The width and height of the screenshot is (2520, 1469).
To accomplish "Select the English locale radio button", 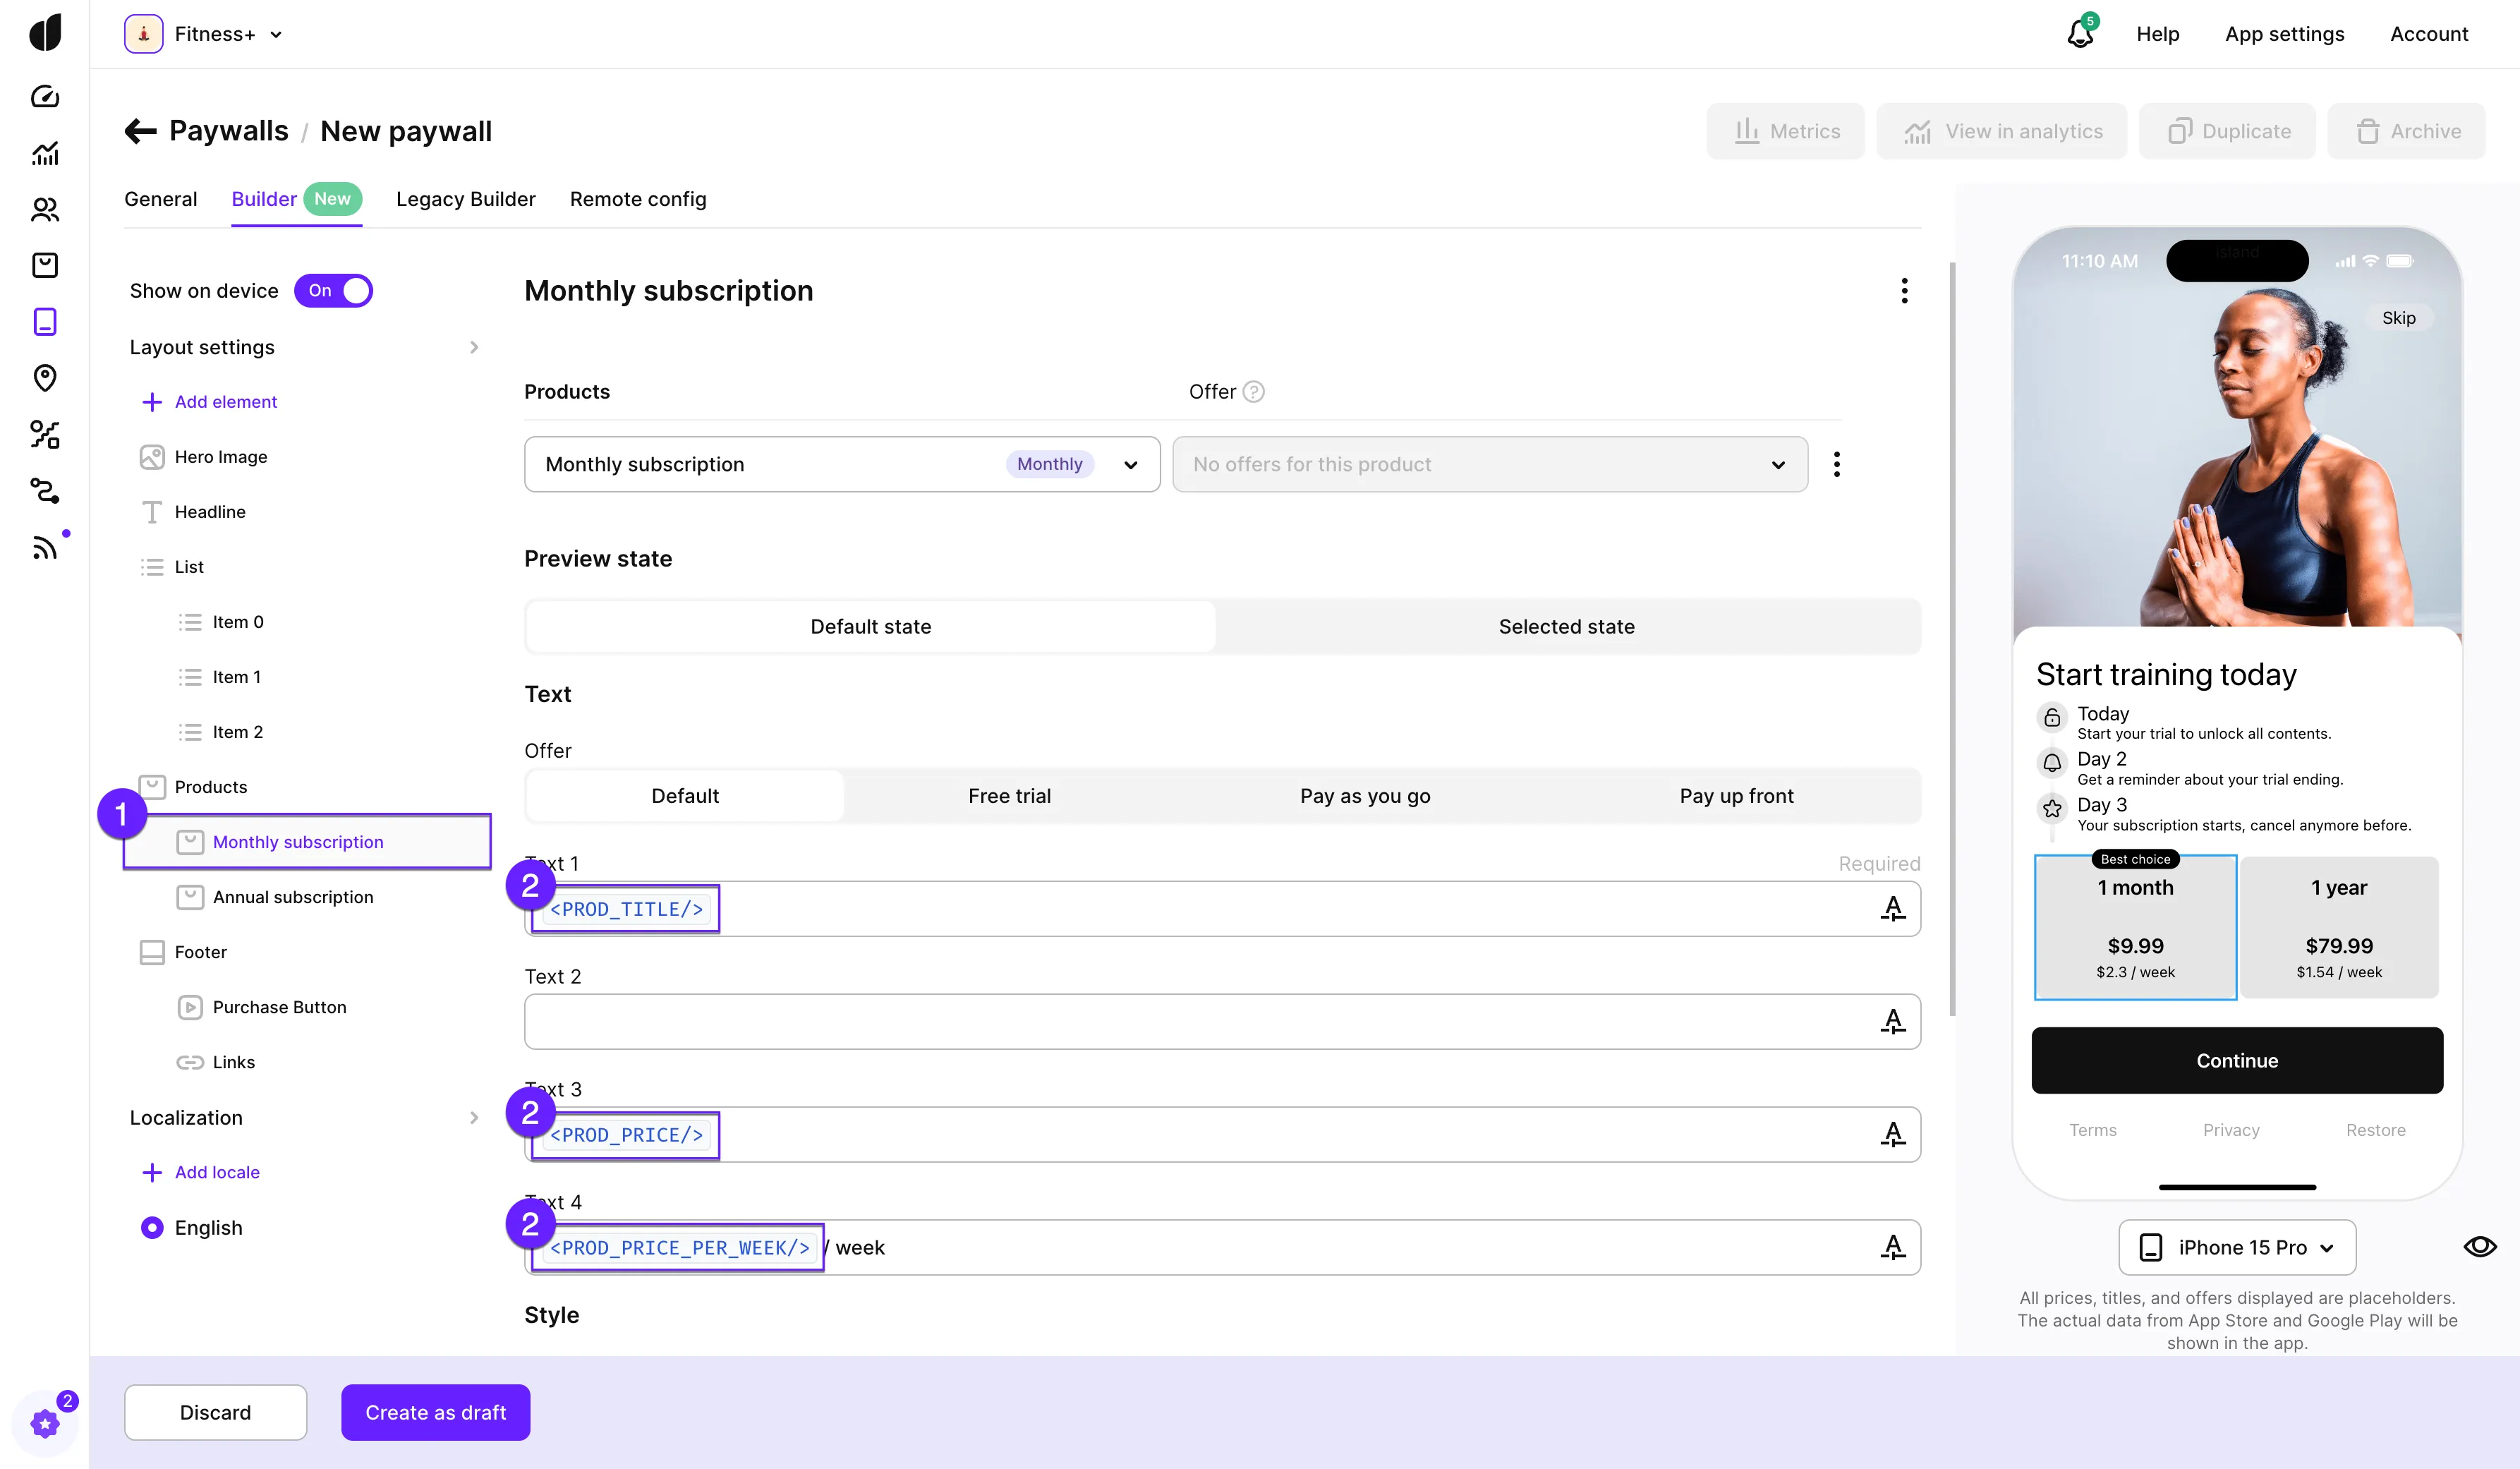I will point(152,1227).
